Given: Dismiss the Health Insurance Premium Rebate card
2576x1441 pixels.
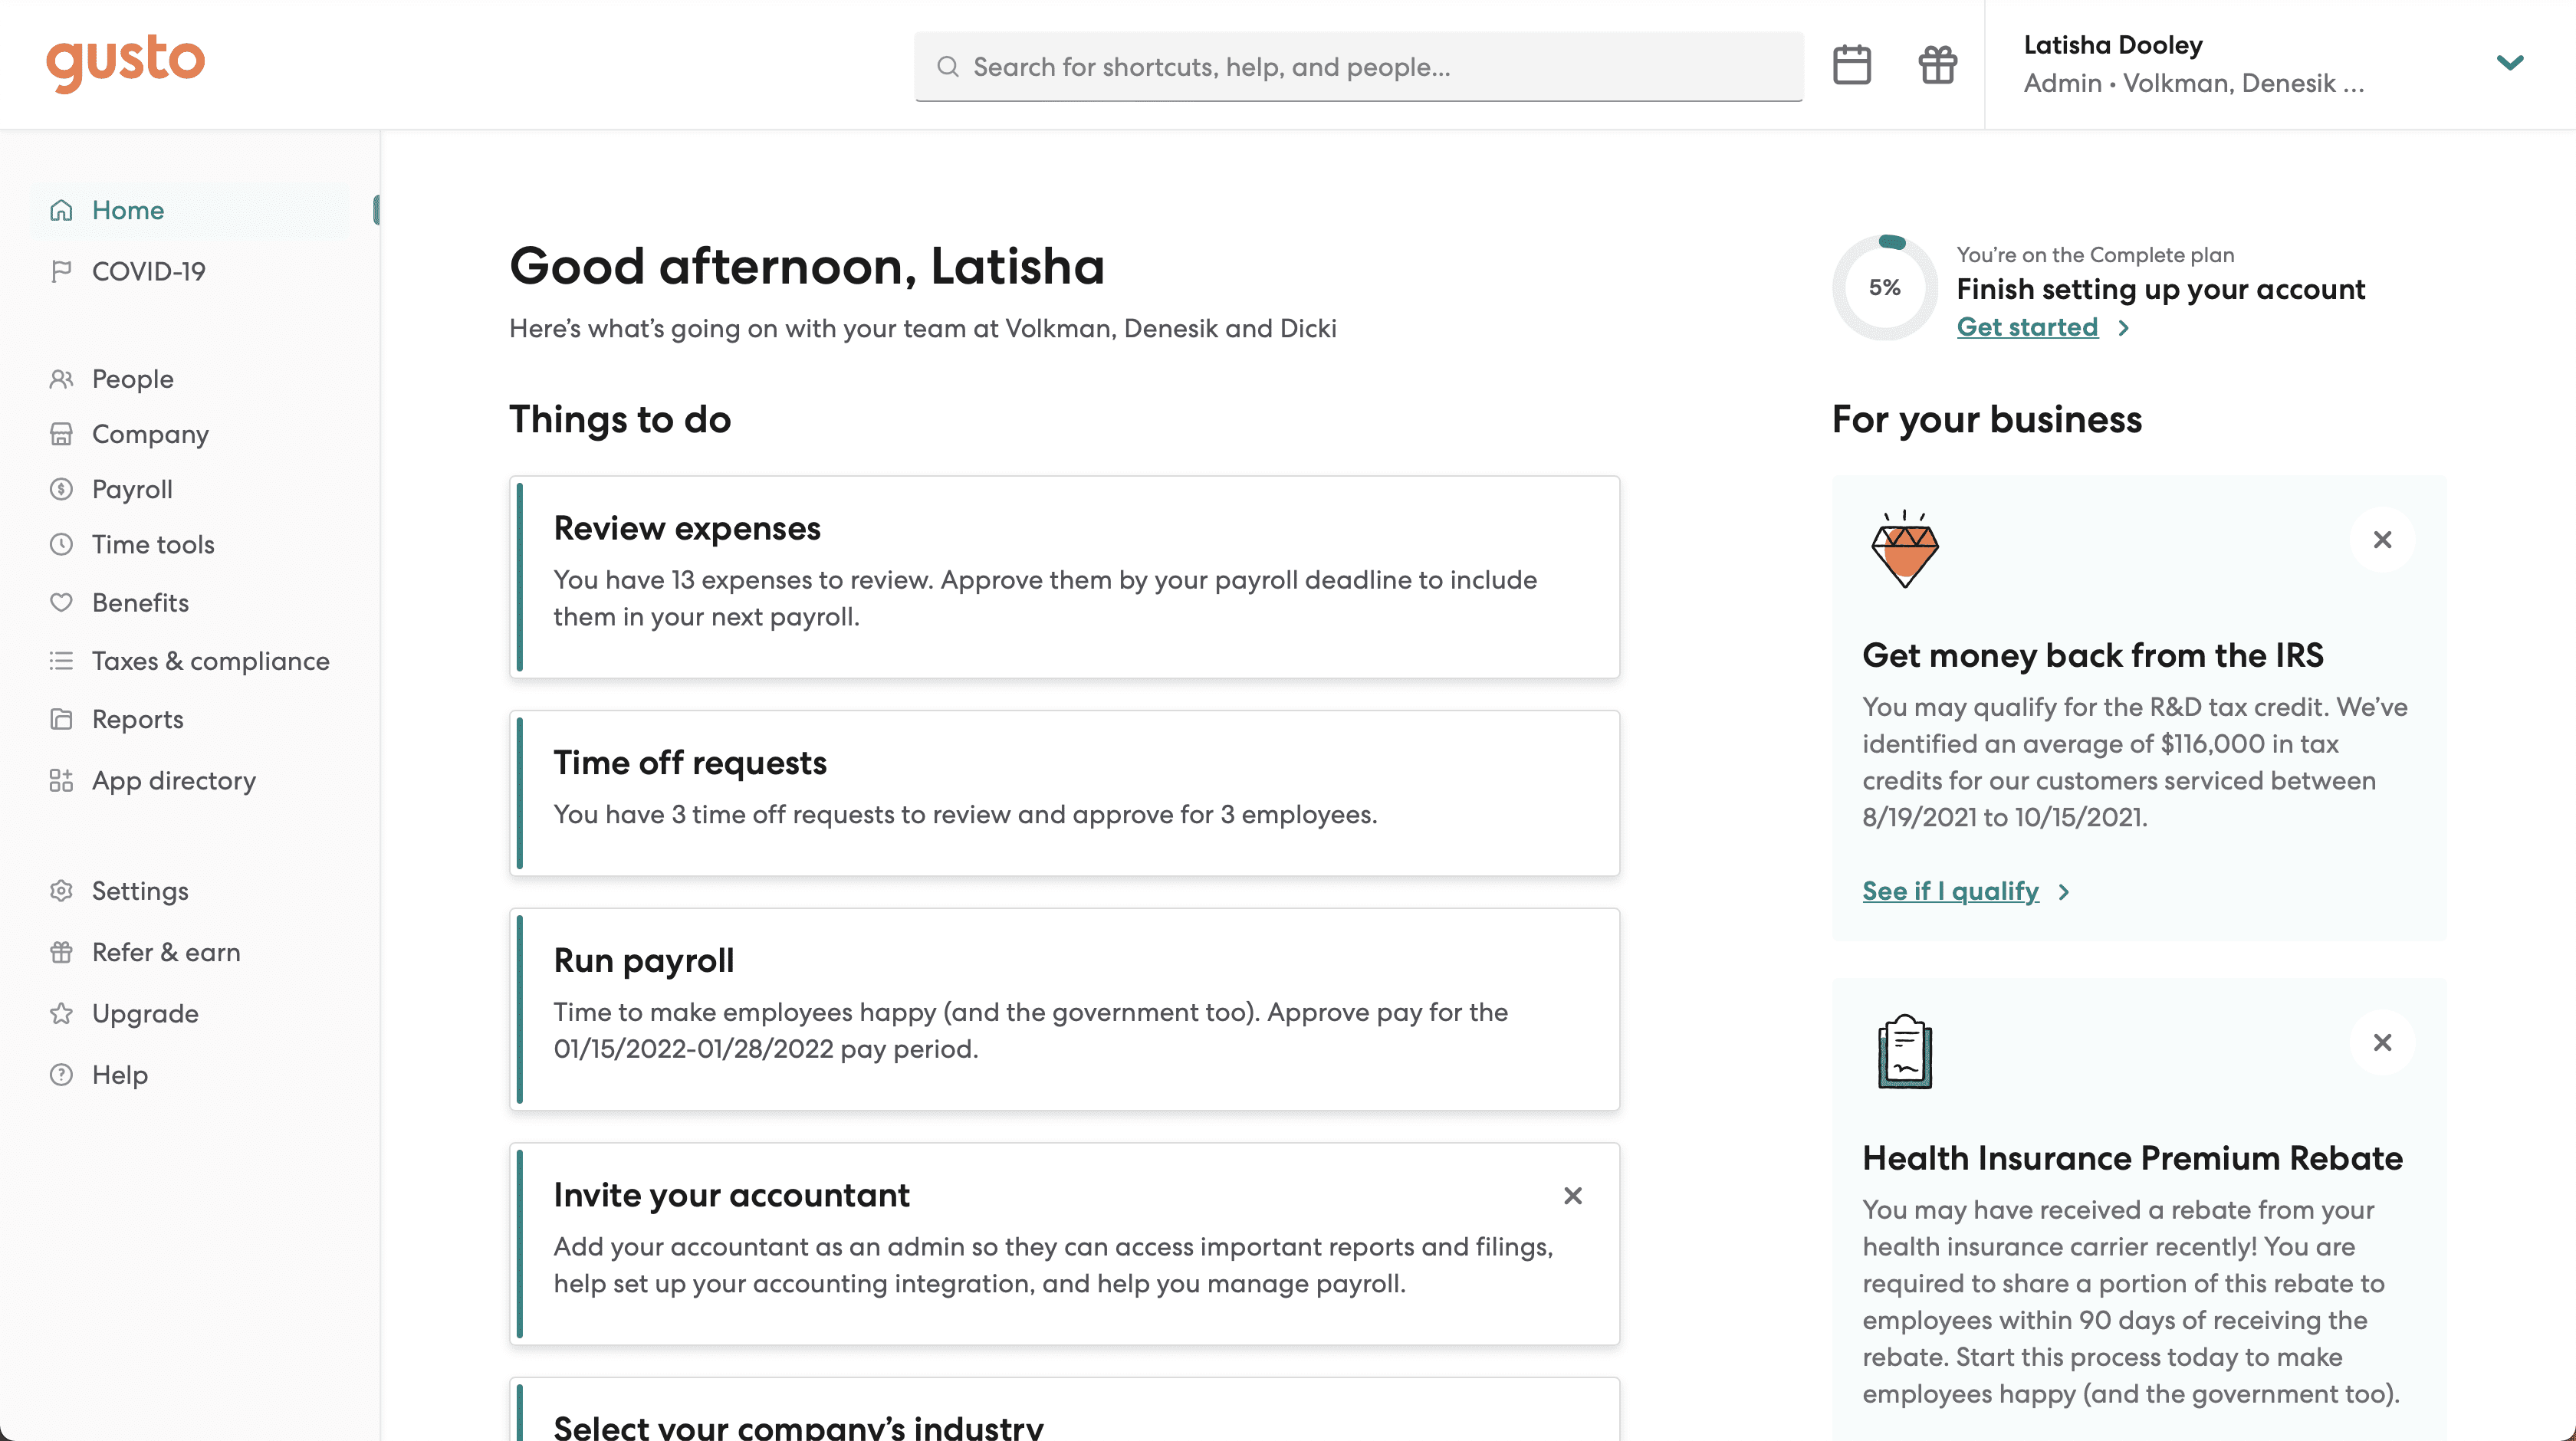Looking at the screenshot, I should tap(2383, 1043).
